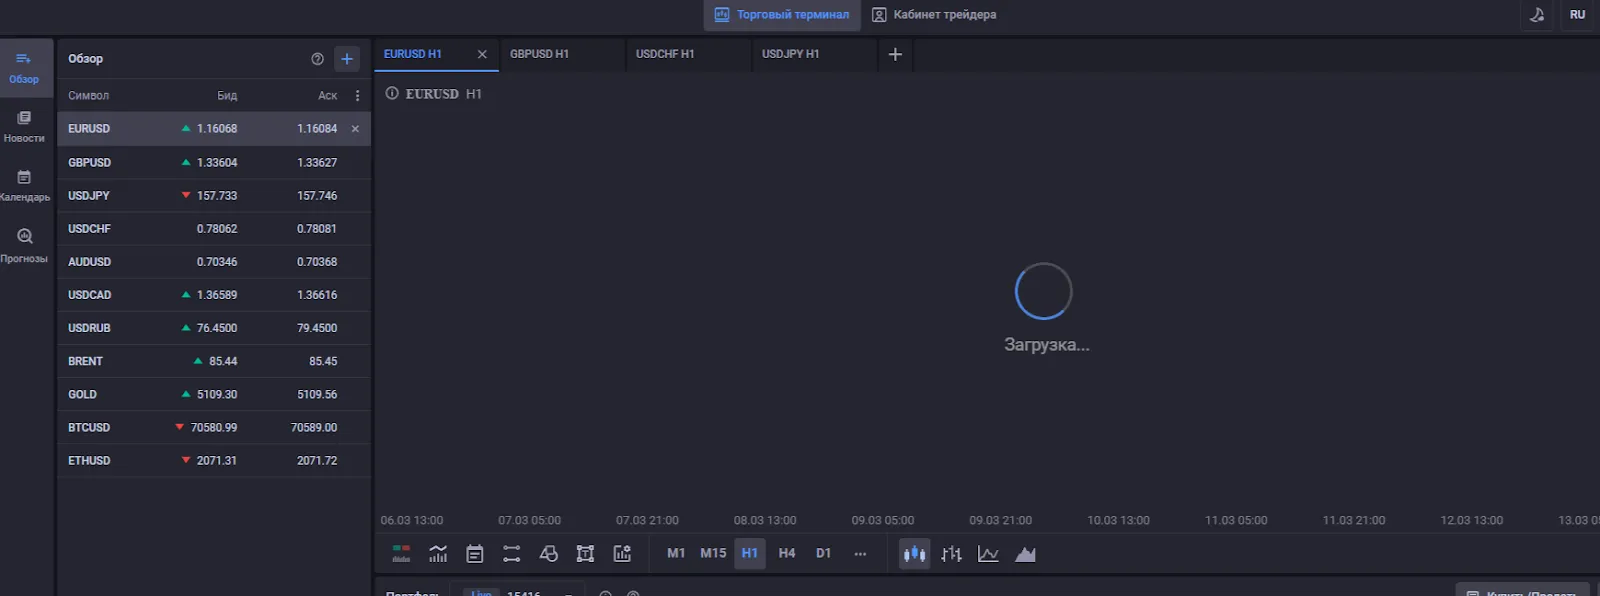Image resolution: width=1600 pixels, height=596 pixels.
Task: Open the Прогнозы sidebar panel
Action: pyautogui.click(x=24, y=246)
